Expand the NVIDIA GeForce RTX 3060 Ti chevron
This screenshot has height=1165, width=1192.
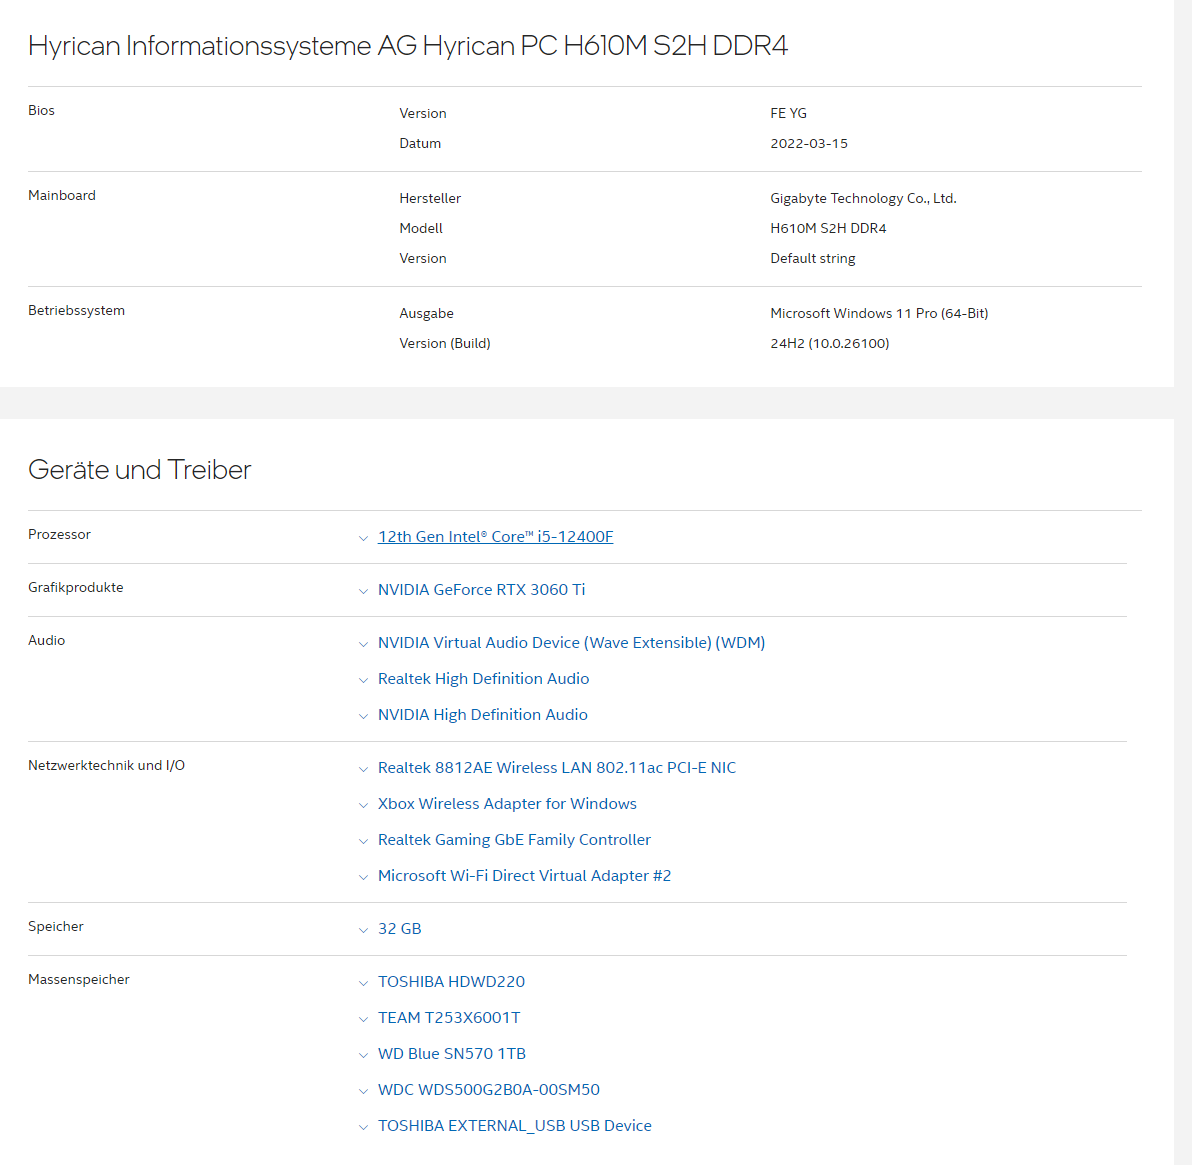coord(363,591)
